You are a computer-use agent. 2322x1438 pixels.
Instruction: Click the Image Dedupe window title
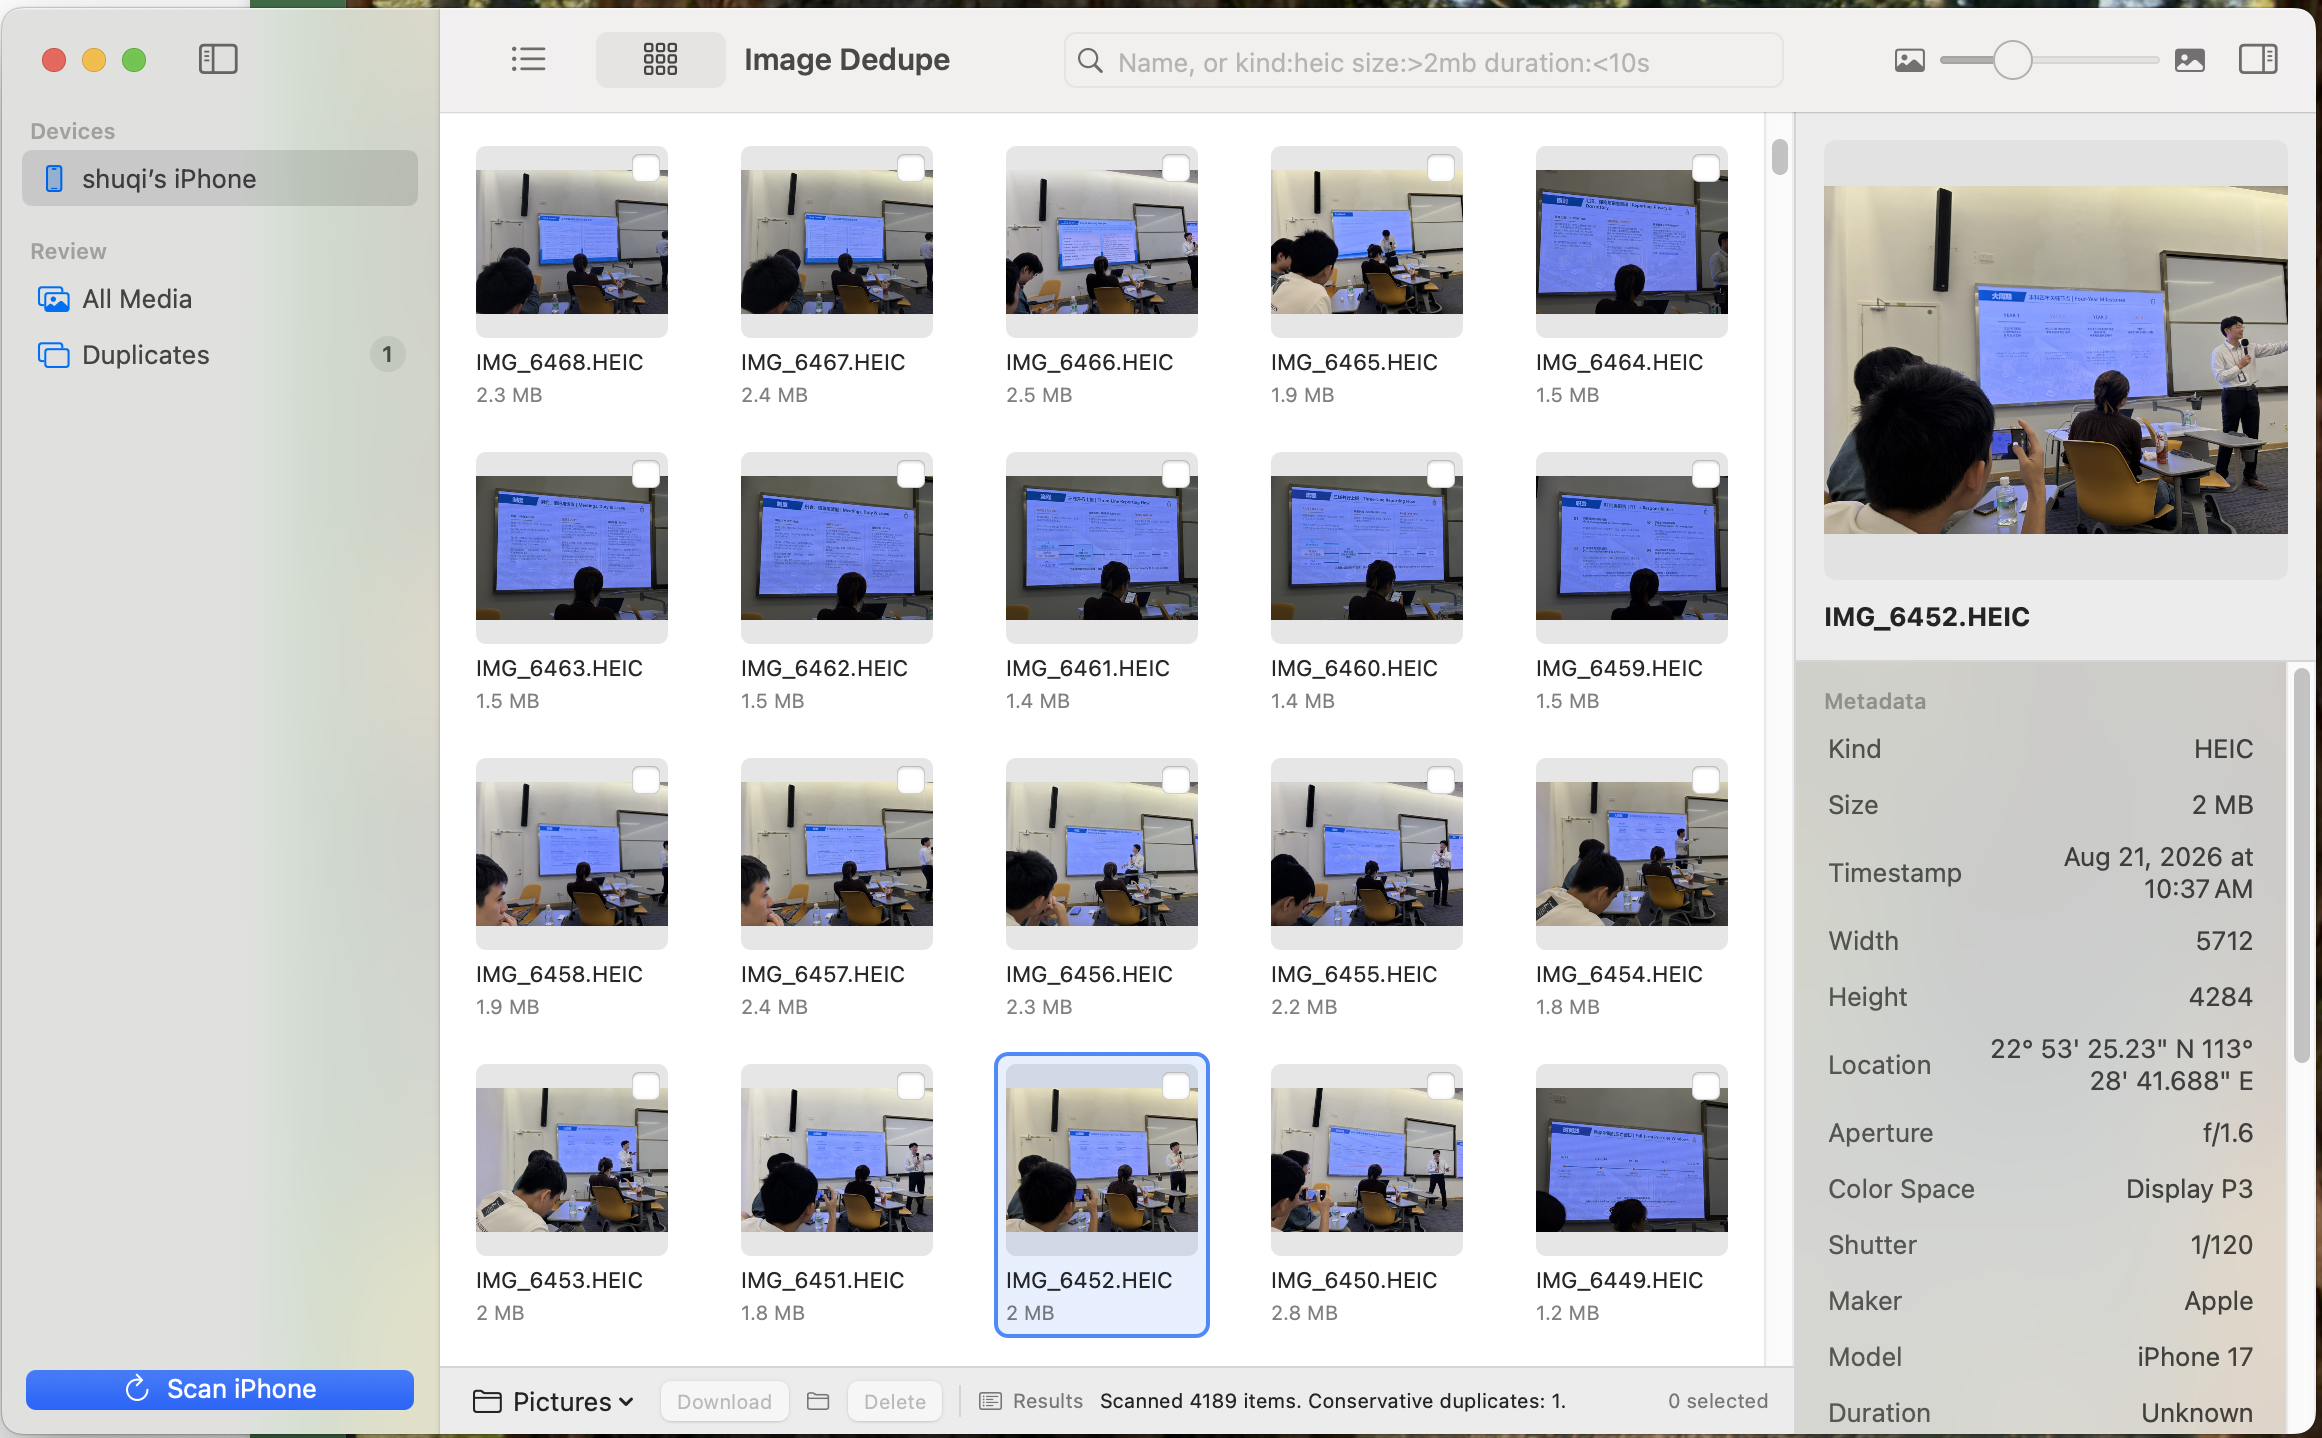(x=847, y=60)
